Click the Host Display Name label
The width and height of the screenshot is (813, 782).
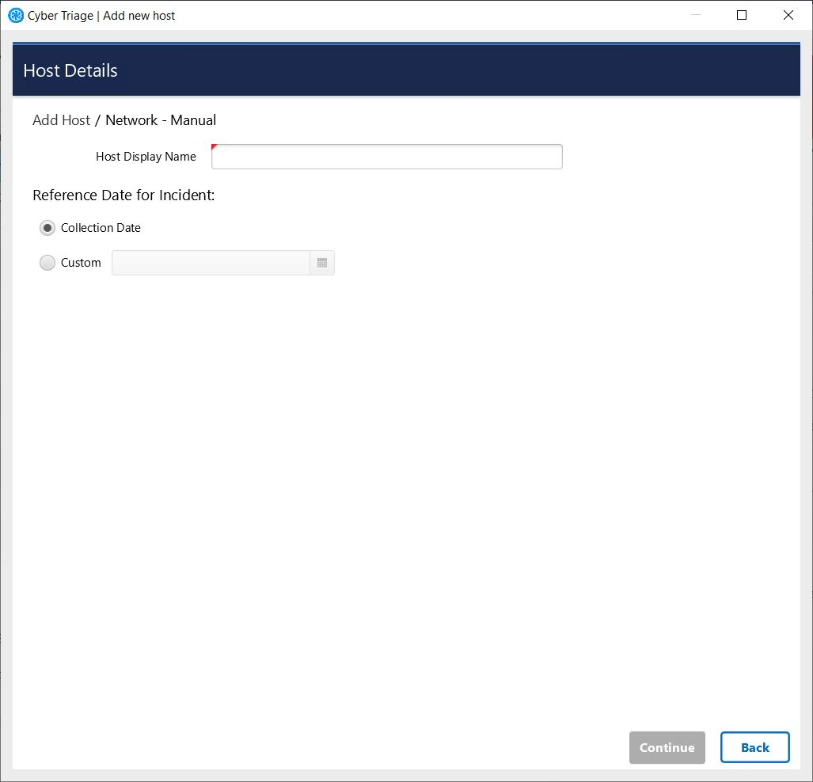click(x=146, y=157)
